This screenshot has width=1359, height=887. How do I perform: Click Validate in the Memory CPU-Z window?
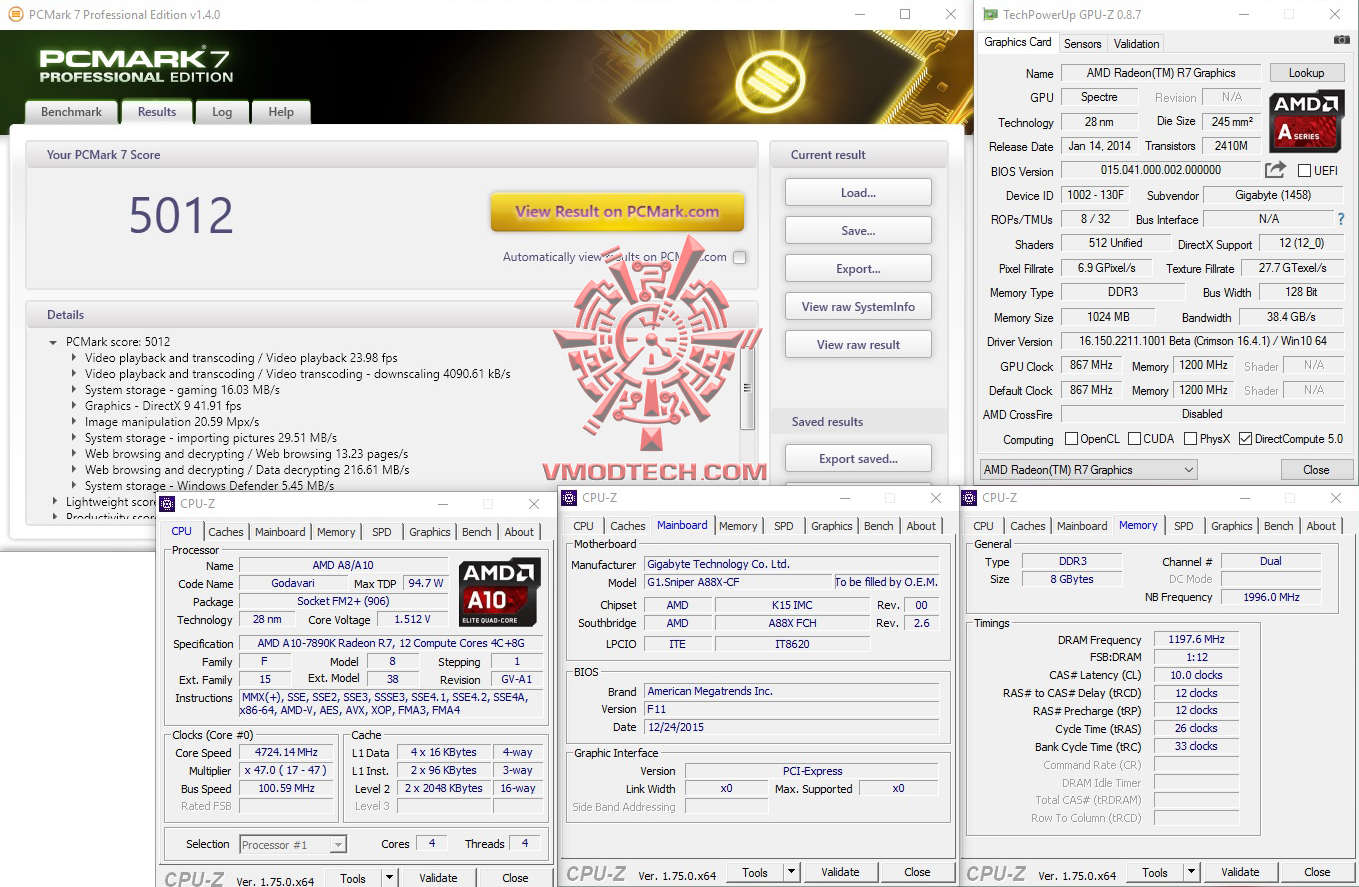pyautogui.click(x=1240, y=872)
